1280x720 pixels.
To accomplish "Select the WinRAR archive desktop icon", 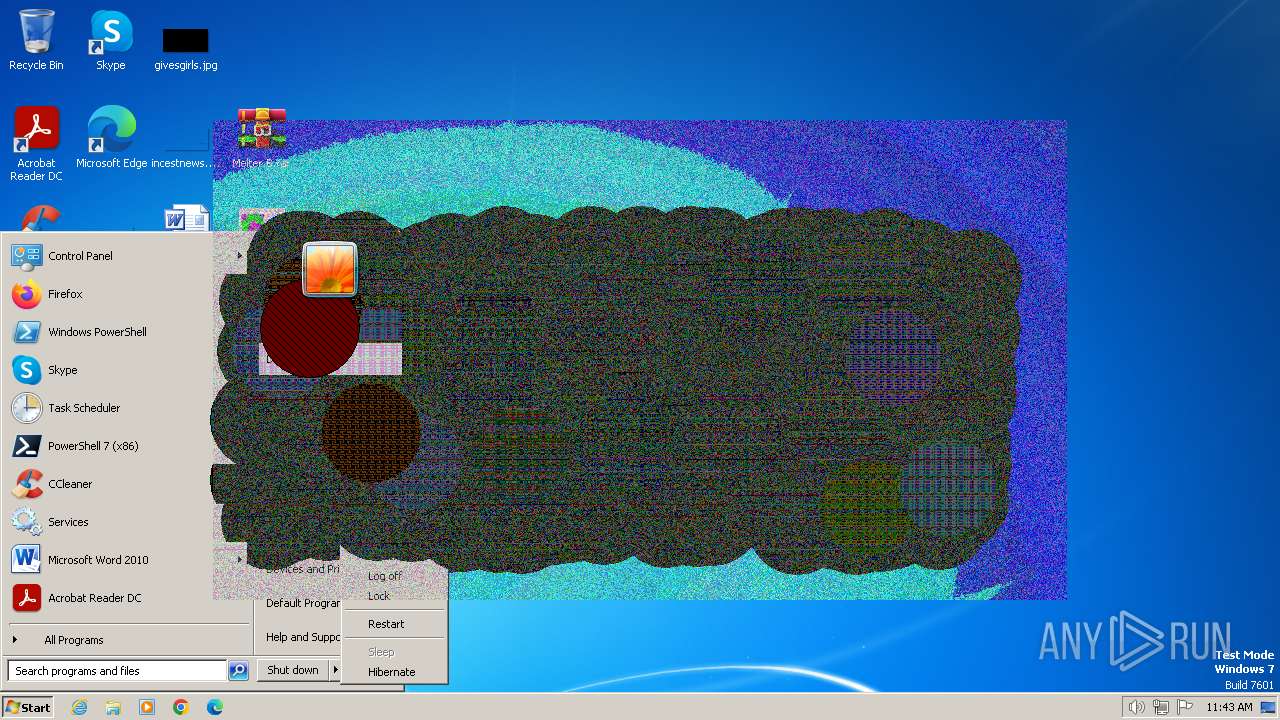I will tap(261, 138).
